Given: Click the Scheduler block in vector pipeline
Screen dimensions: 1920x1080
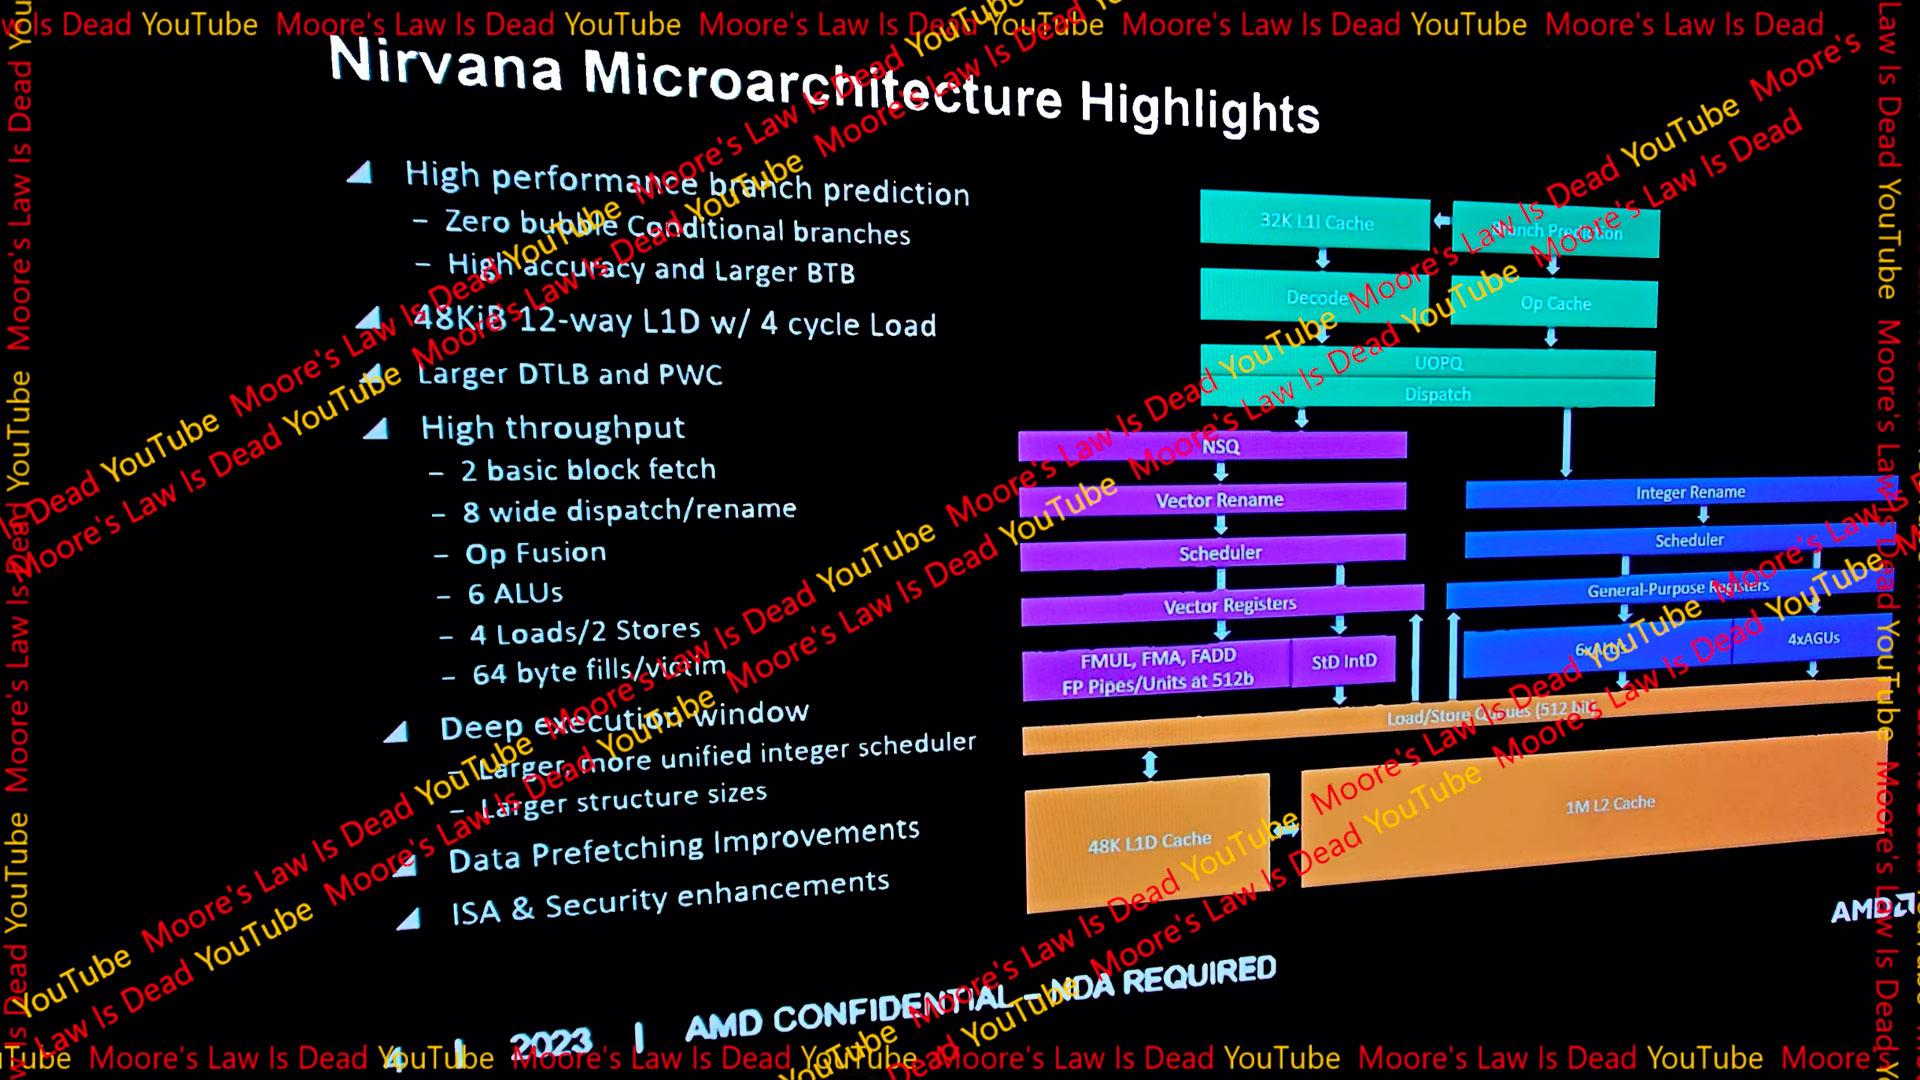Looking at the screenshot, I should click(1217, 553).
